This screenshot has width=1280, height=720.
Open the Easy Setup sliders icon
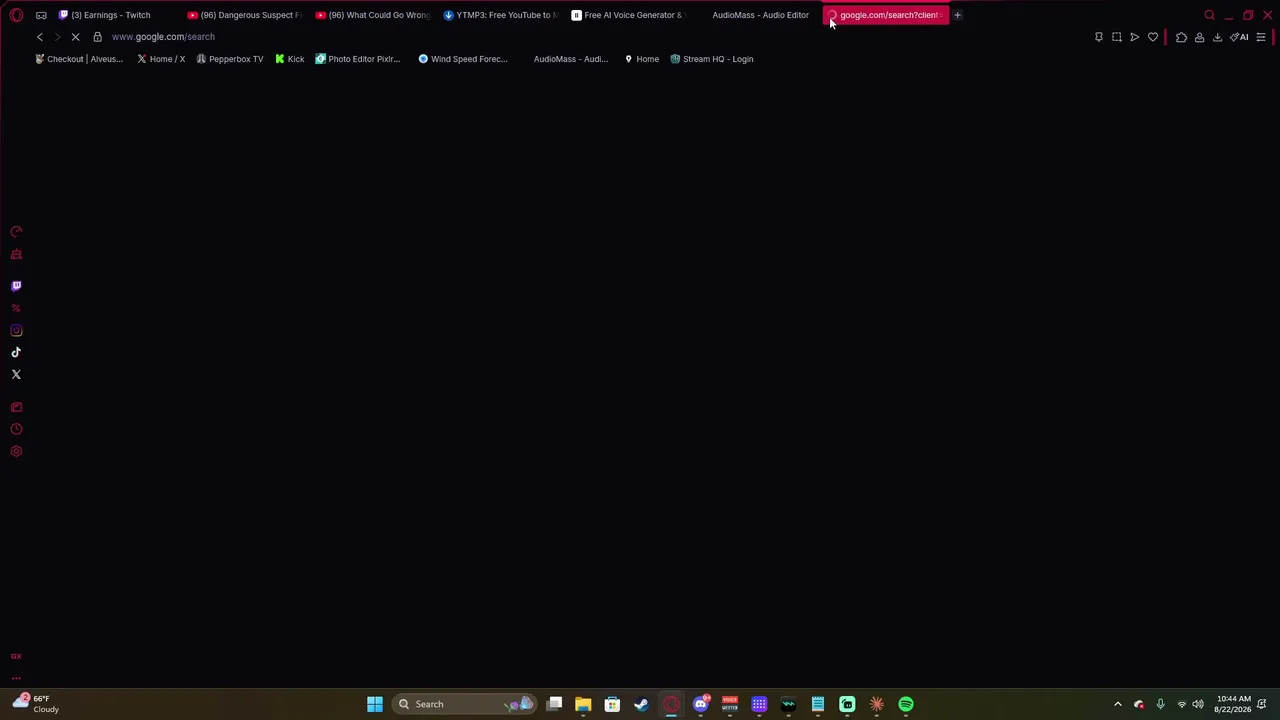[x=1261, y=37]
